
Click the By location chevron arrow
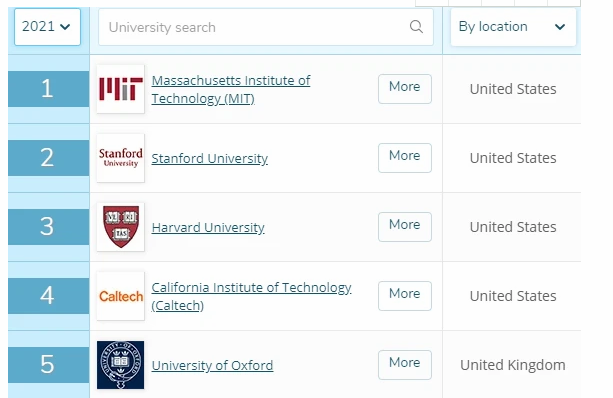(x=560, y=27)
